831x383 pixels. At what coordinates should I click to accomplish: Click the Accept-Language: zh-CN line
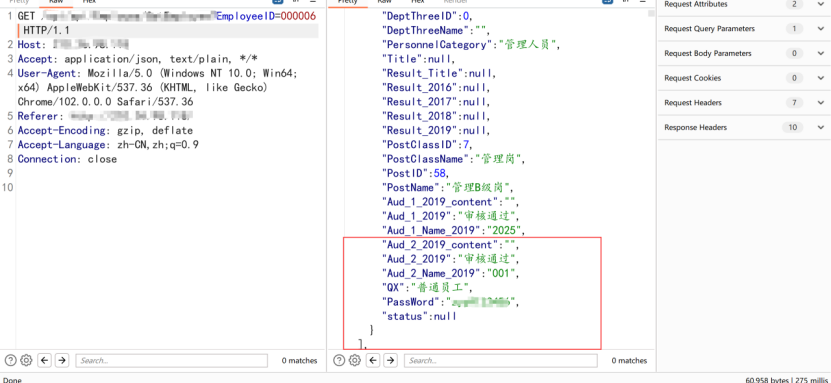pyautogui.click(x=108, y=145)
